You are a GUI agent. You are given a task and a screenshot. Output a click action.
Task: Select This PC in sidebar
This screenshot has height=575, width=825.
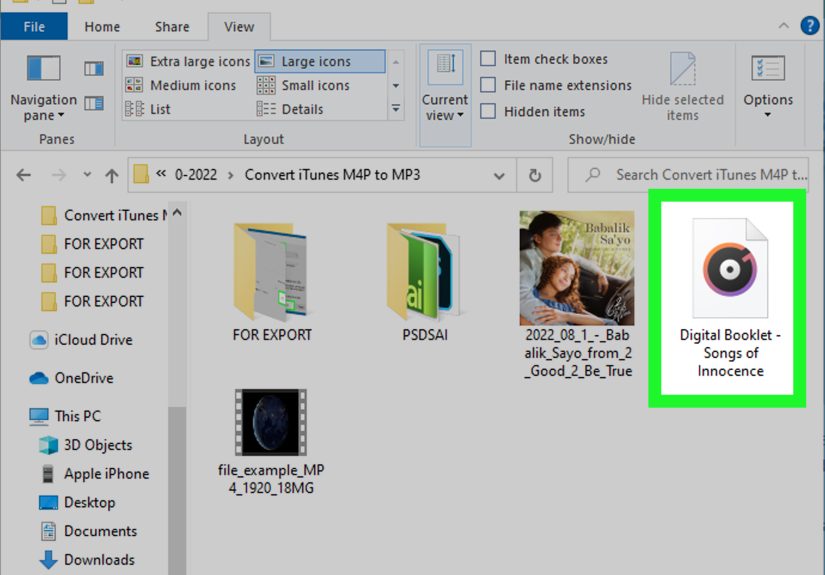(x=65, y=416)
